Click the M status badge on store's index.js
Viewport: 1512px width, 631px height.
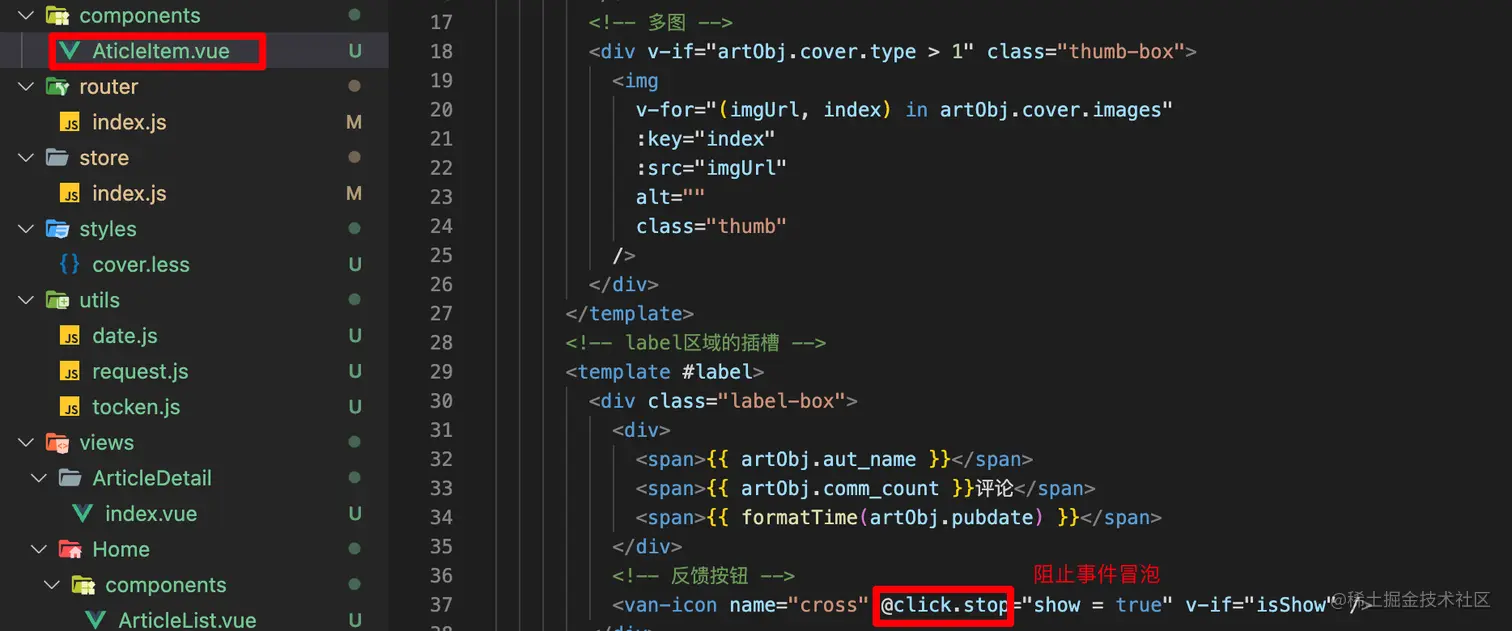(354, 193)
